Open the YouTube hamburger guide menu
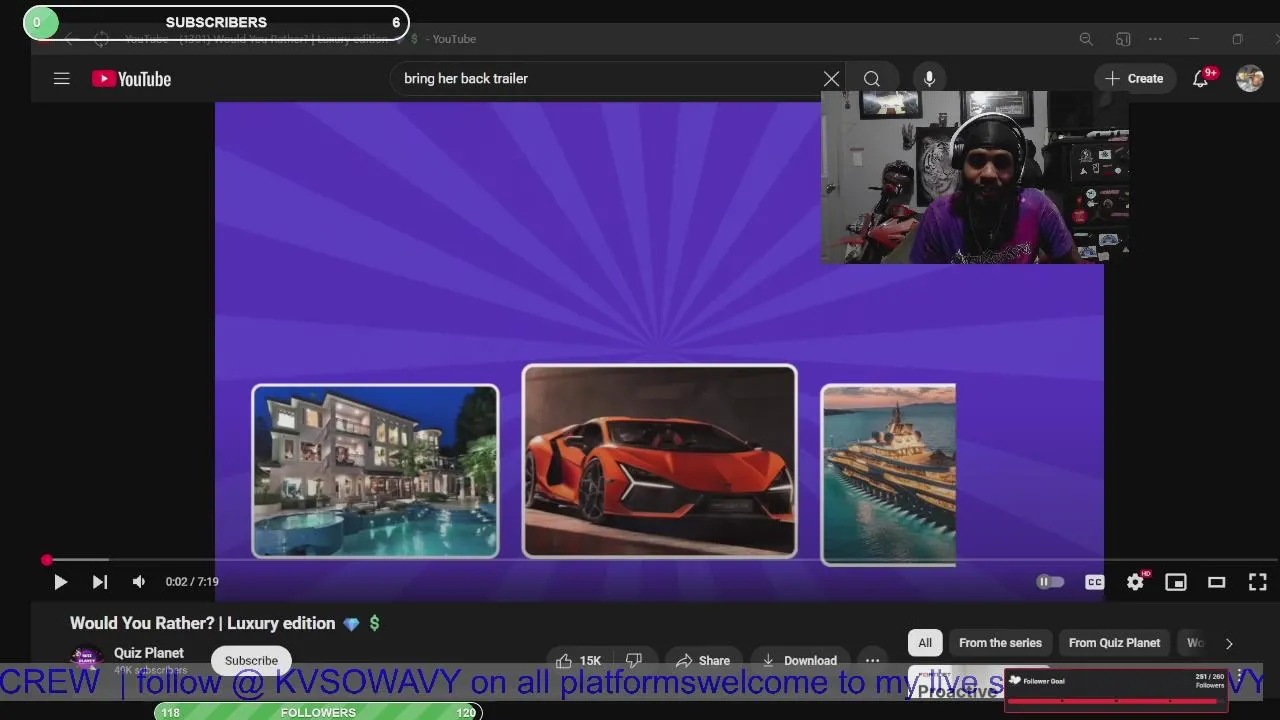Viewport: 1280px width, 720px height. click(x=61, y=78)
